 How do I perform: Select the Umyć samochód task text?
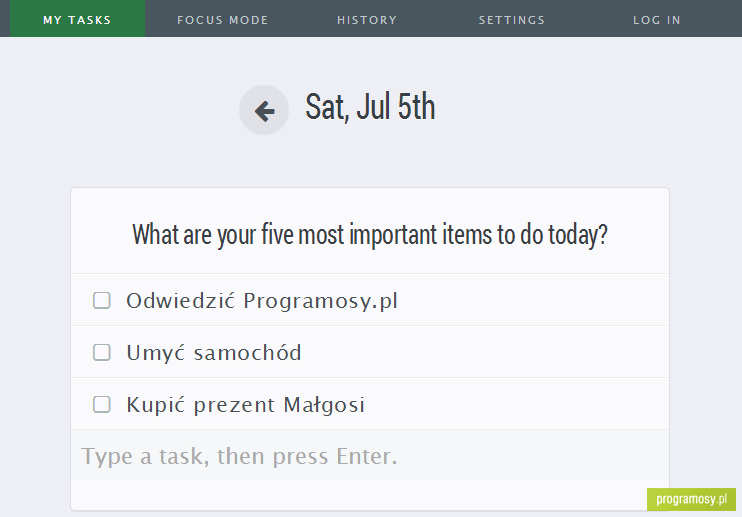click(214, 353)
